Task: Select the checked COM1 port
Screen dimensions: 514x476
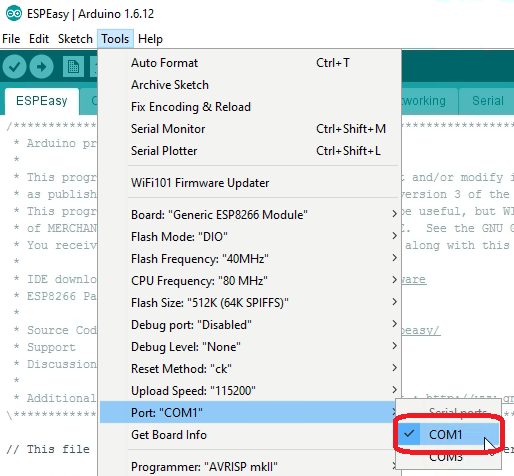Action: (x=449, y=434)
